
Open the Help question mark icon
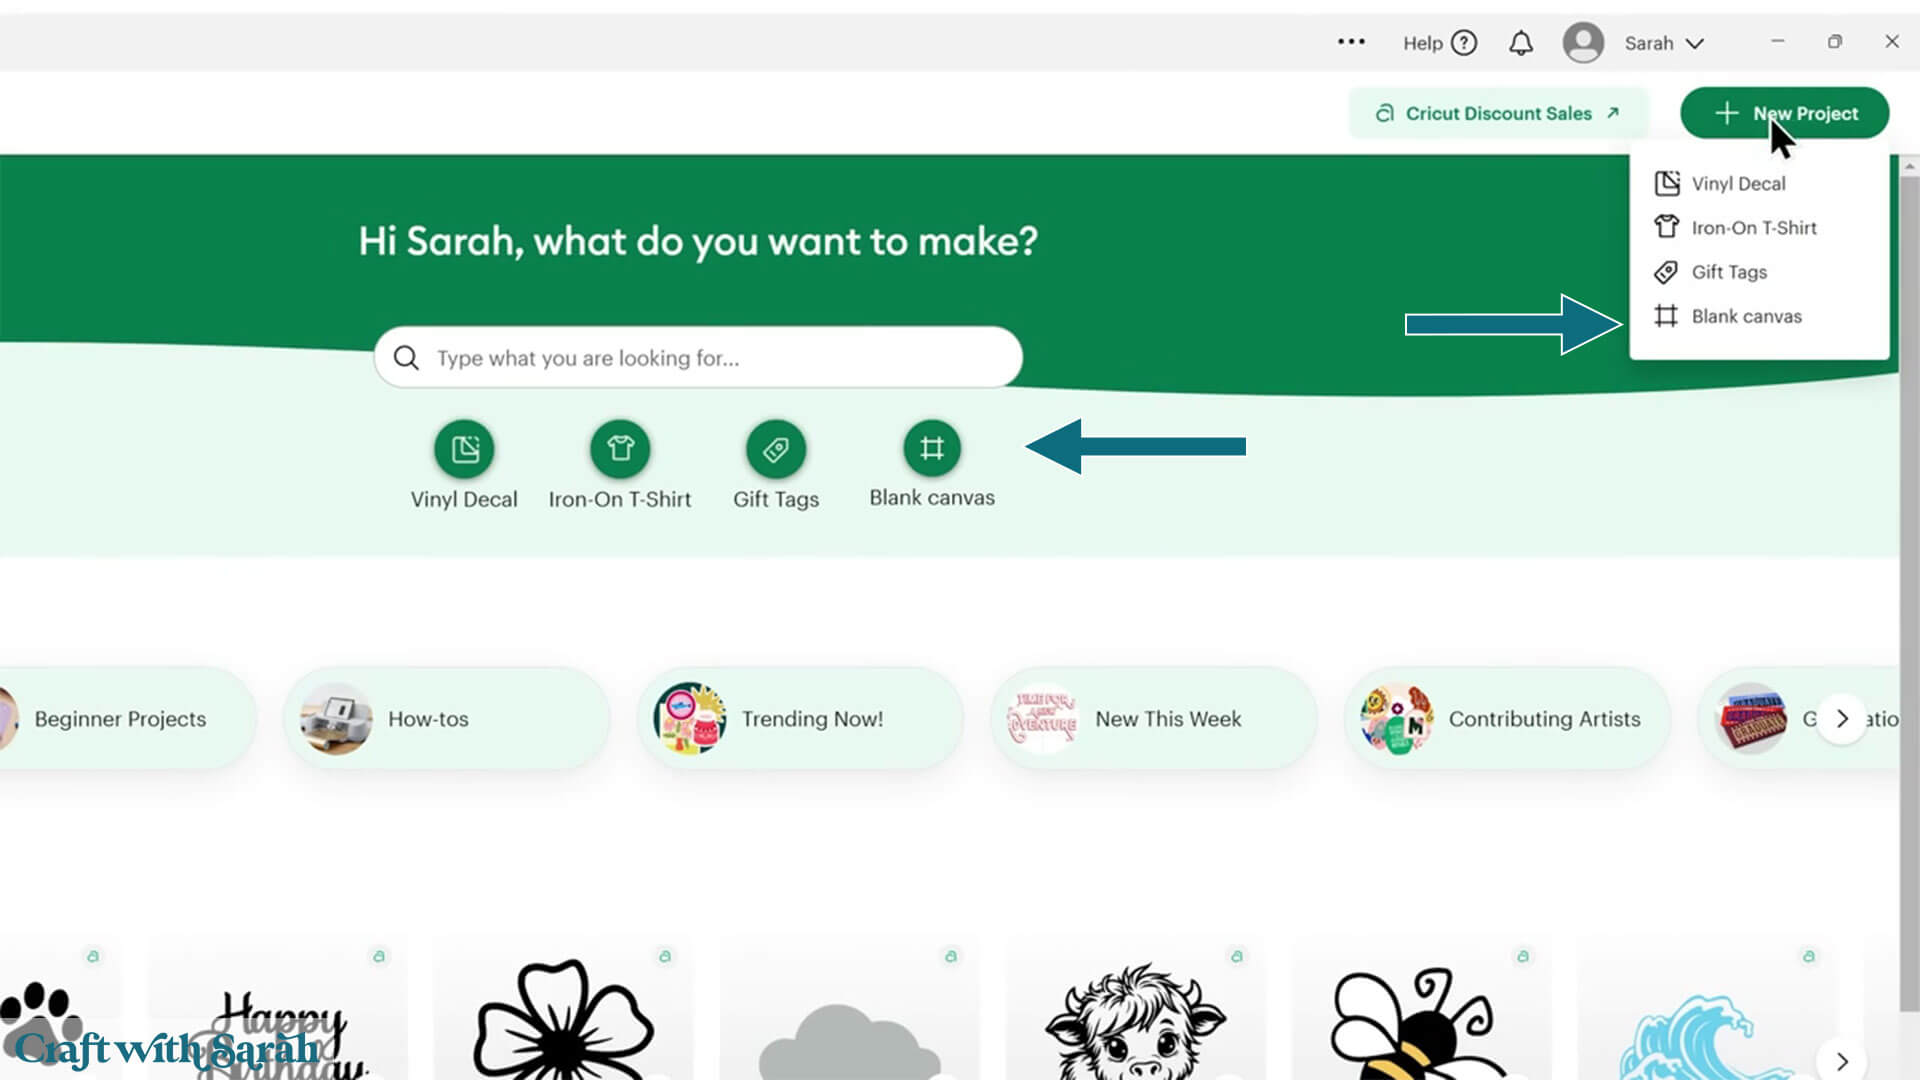[1464, 43]
